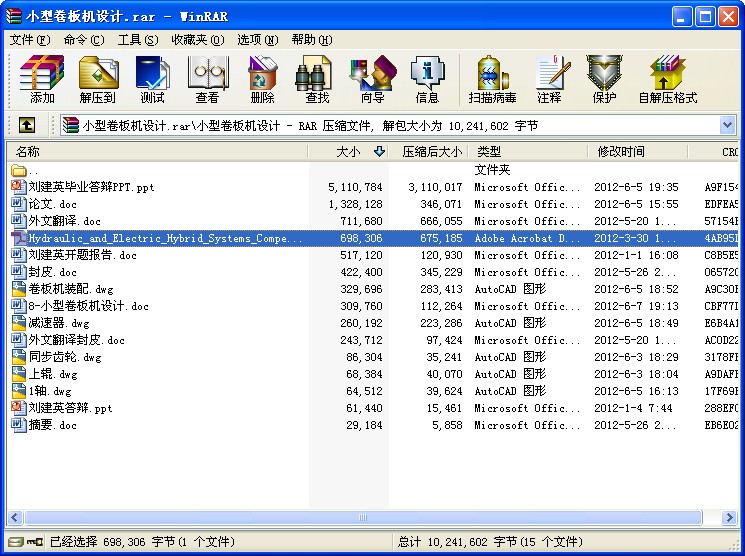Image resolution: width=745 pixels, height=556 pixels.
Task: Click the key password icon in status bar
Action: (x=35, y=542)
